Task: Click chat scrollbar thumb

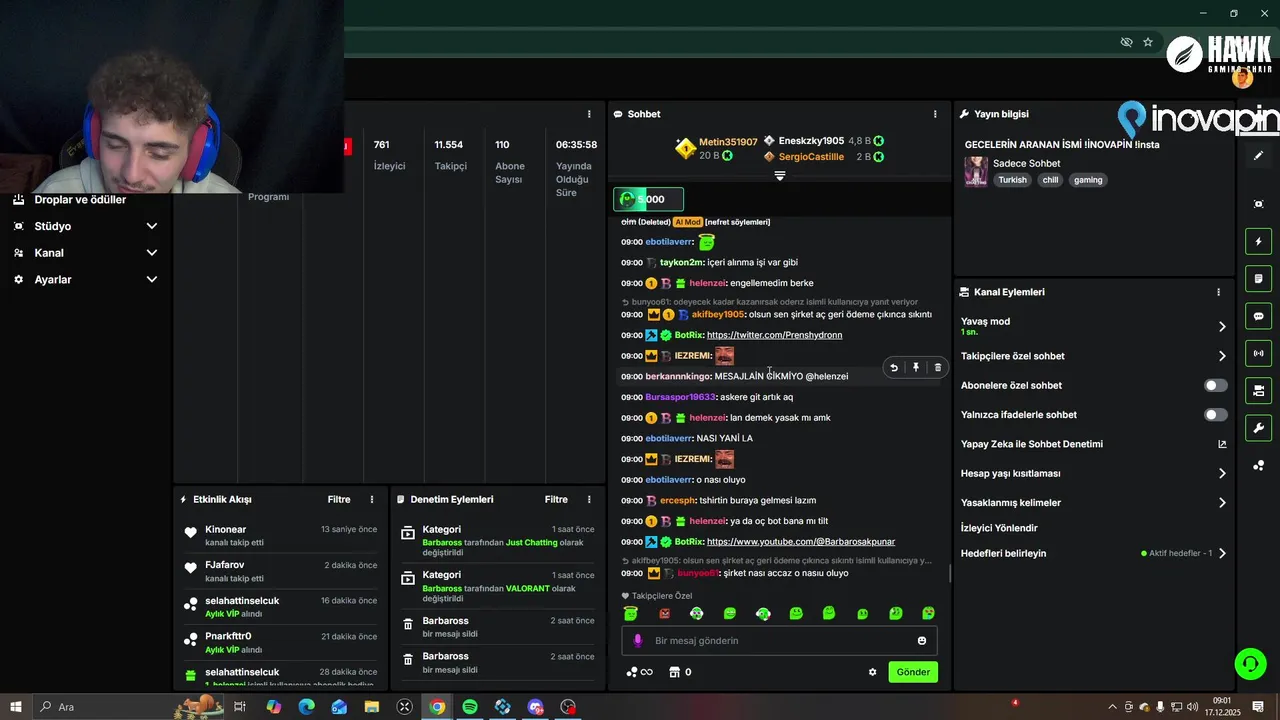Action: click(x=950, y=574)
